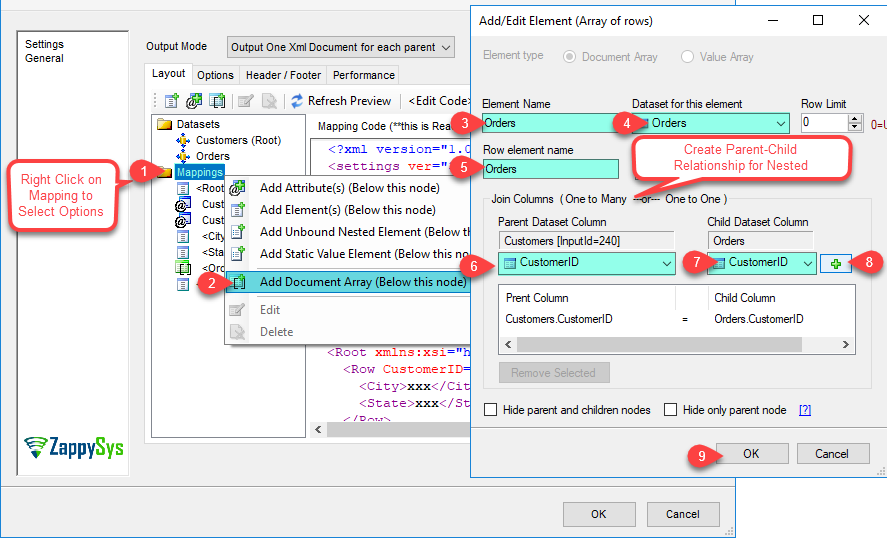Viewport: 887px width, 538px height.
Task: Click the first Cust attribute @ icon
Action: click(183, 204)
